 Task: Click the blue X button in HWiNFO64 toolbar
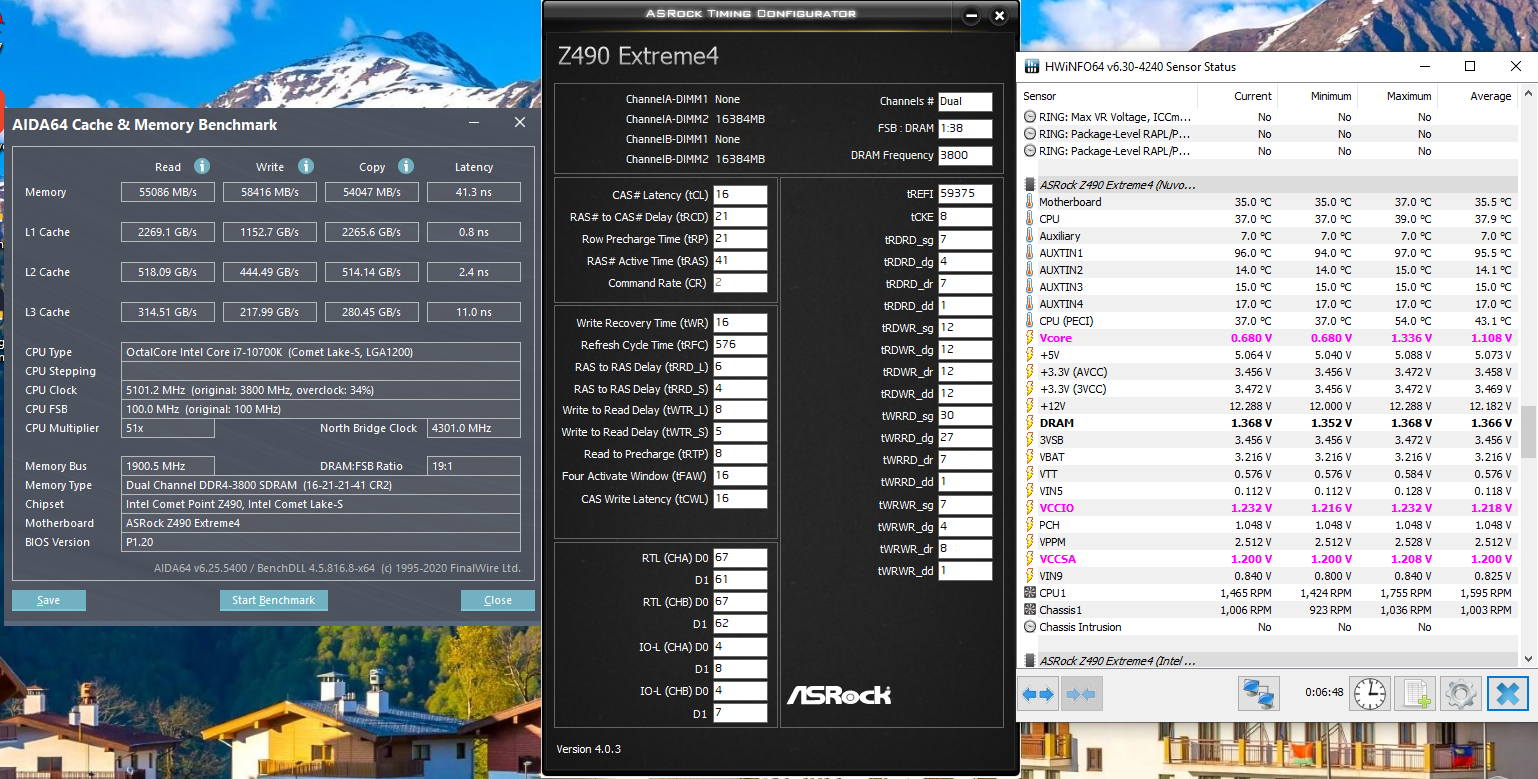click(1508, 693)
